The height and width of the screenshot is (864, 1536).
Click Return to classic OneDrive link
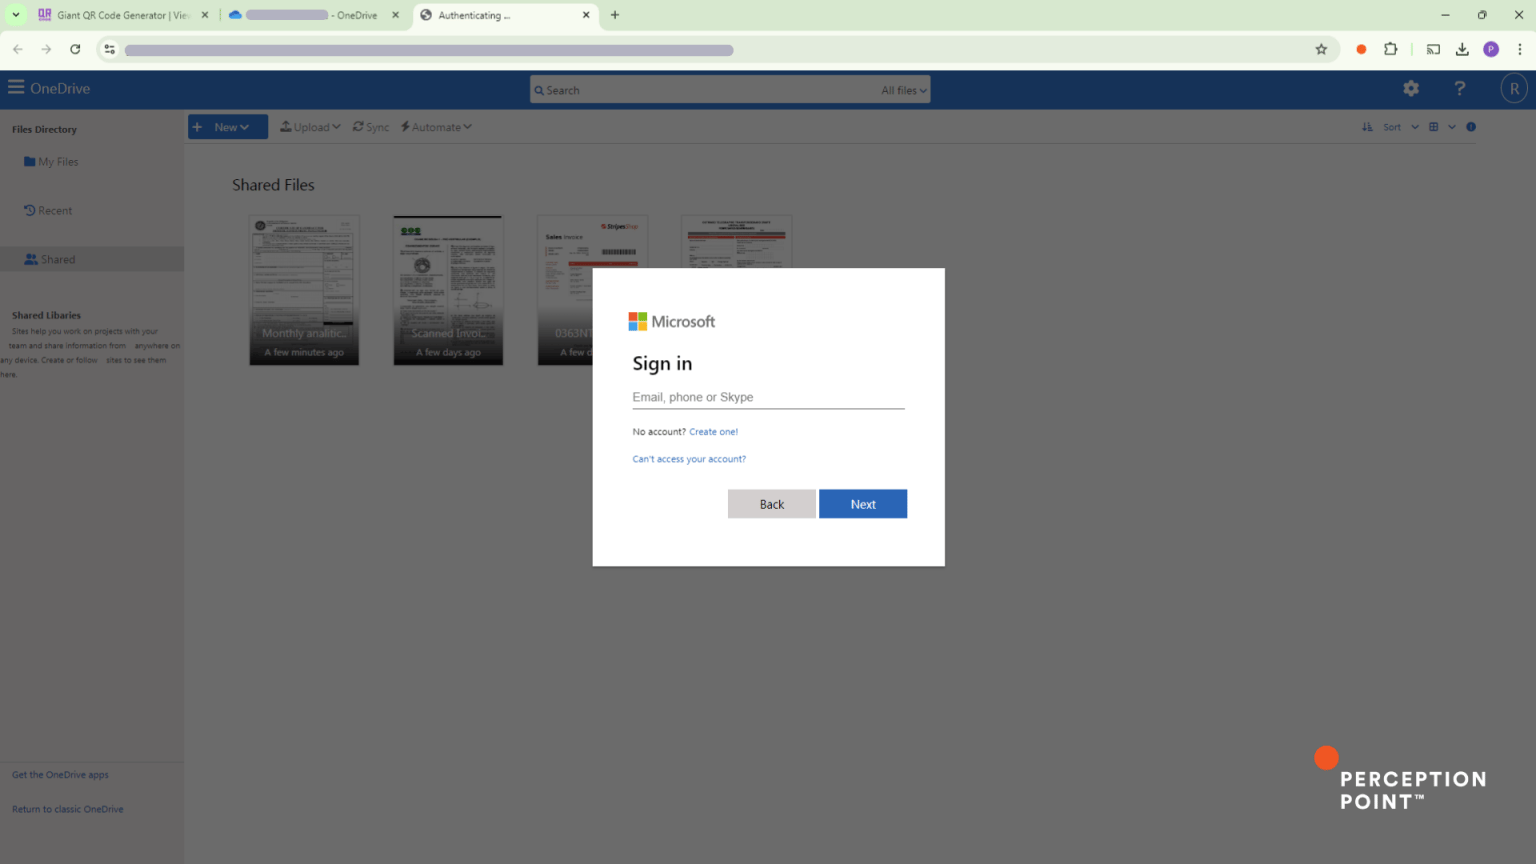pyautogui.click(x=68, y=809)
